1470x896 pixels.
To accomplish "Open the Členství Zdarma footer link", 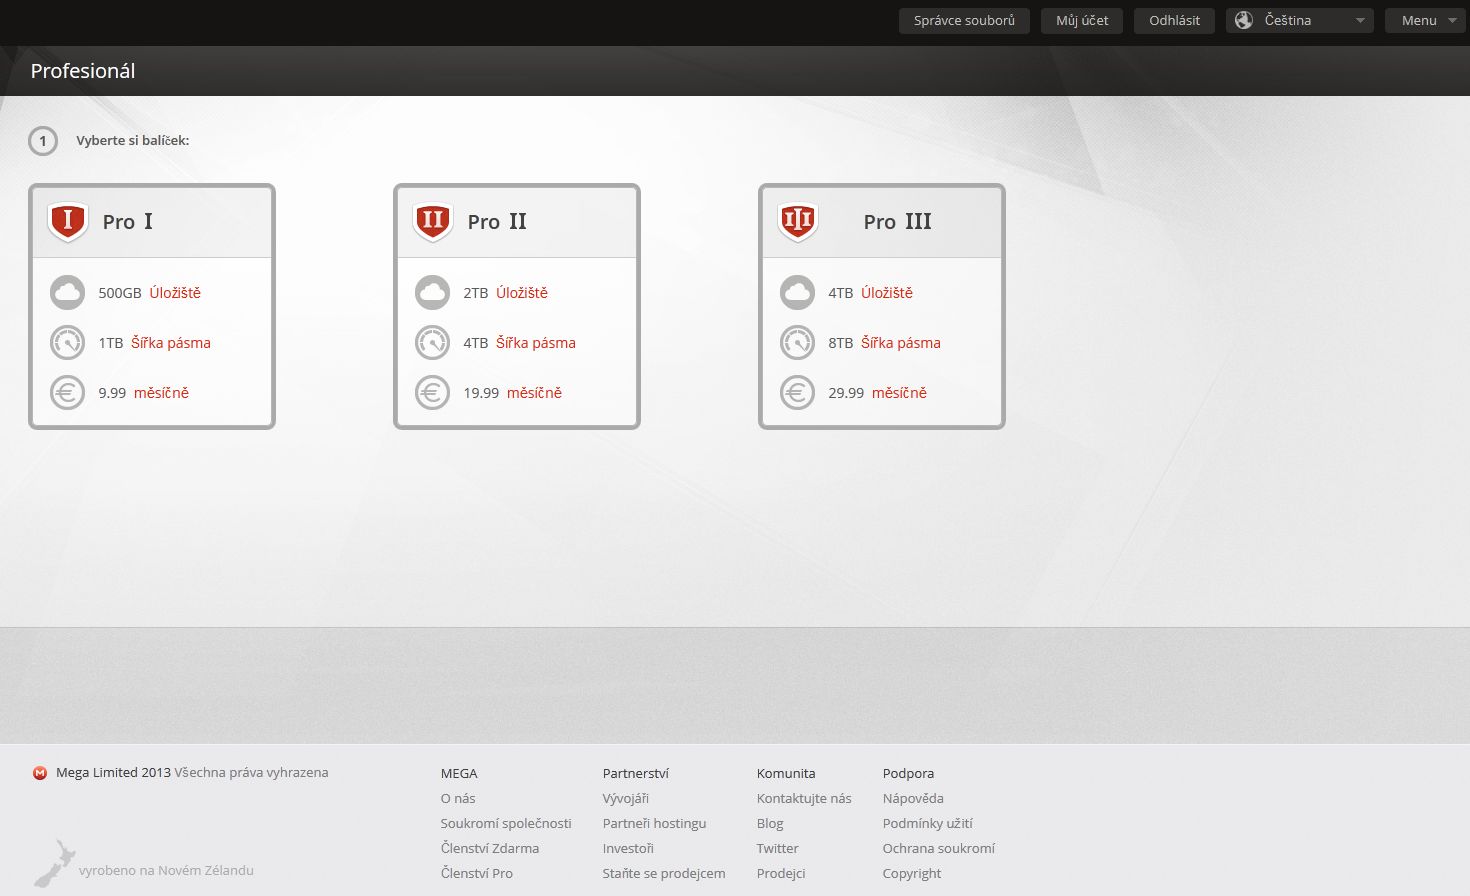I will click(490, 848).
